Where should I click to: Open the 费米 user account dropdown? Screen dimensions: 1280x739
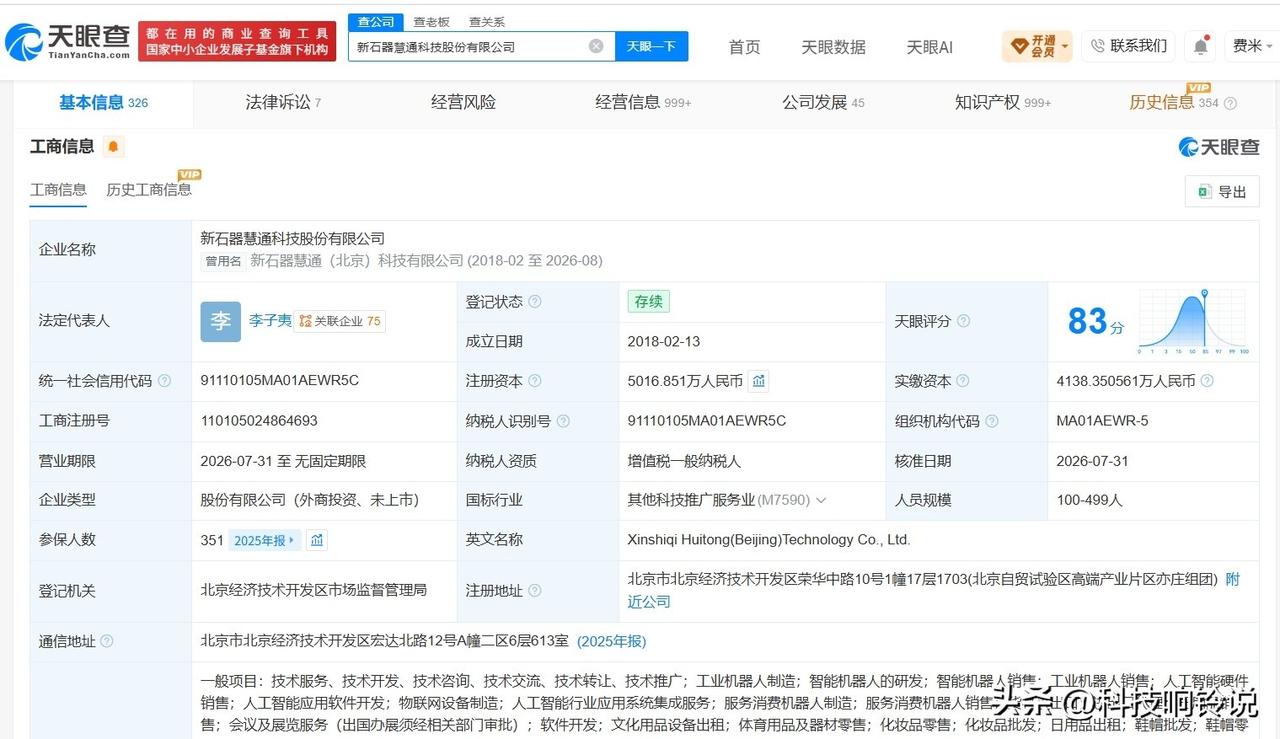coord(1253,46)
